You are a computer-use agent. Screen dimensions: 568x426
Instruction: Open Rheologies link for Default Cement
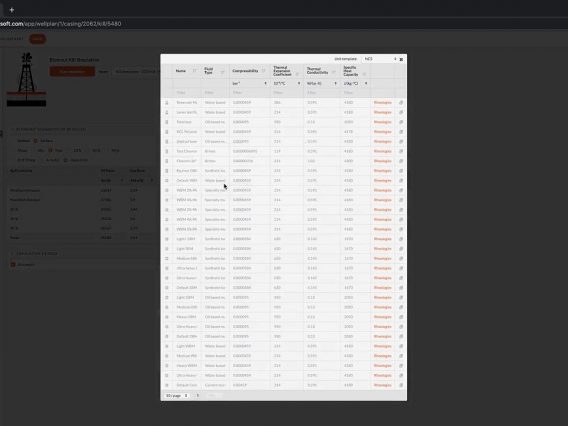383,385
